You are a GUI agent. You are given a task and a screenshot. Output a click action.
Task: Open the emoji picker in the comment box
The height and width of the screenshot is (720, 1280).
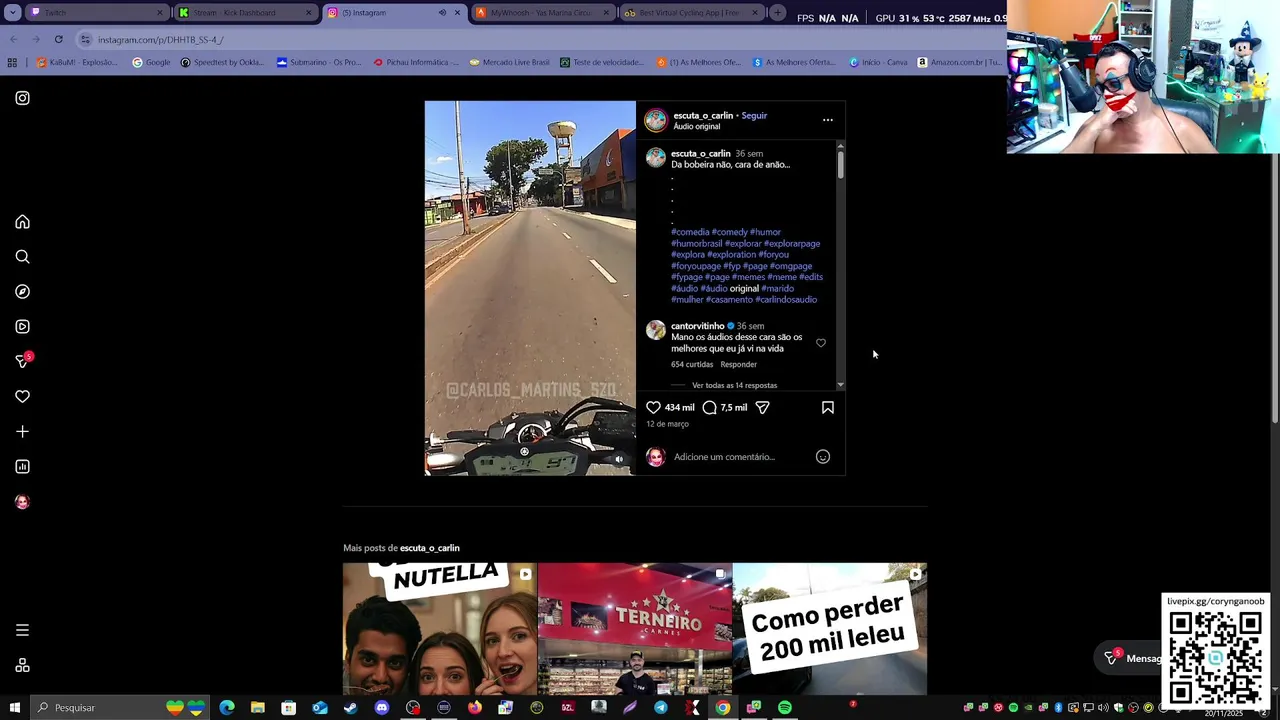823,457
